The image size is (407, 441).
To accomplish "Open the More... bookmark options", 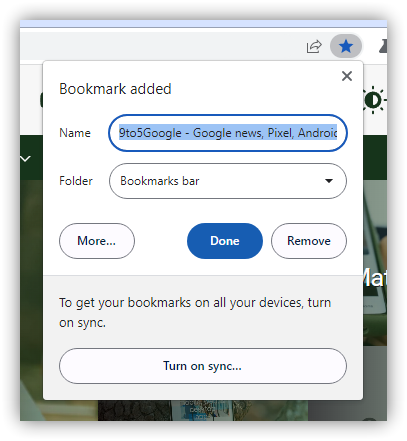I will pyautogui.click(x=97, y=241).
